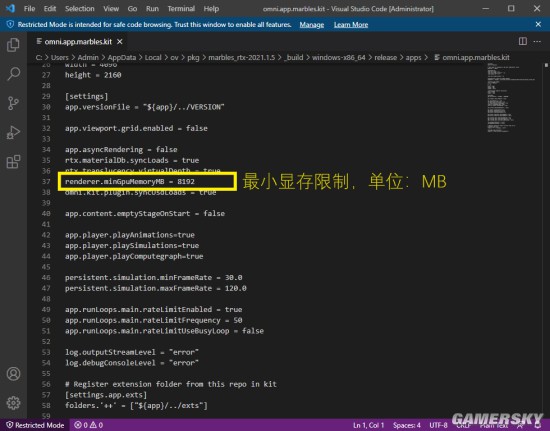
Task: Open the Search view icon
Action: (13, 74)
